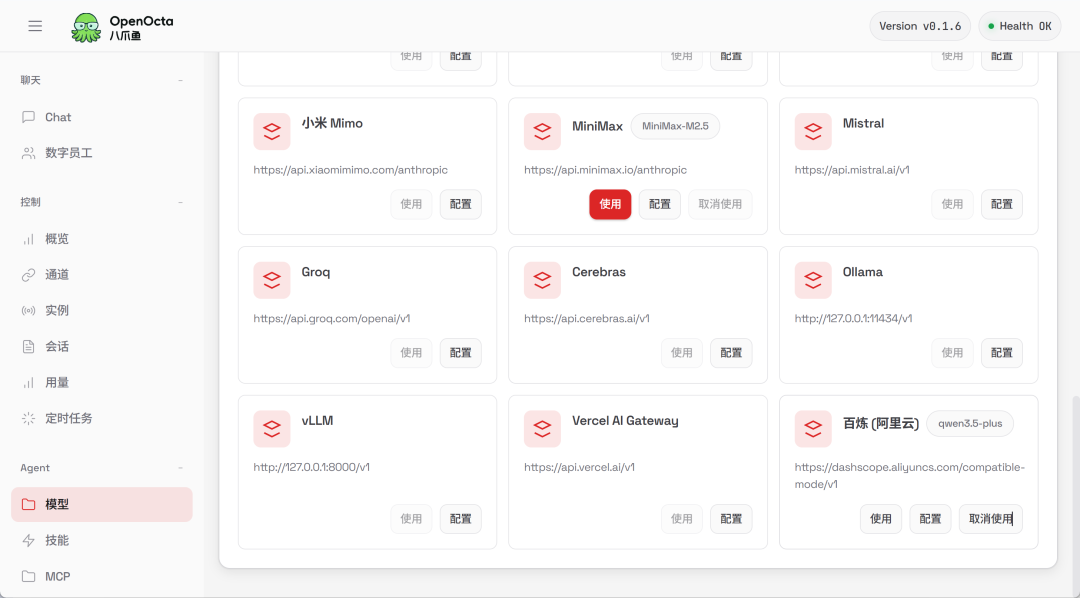Screen dimensions: 1080x598
Task: Click the api.xiaomimimo.com/anthropic URL text
Action: (x=351, y=169)
